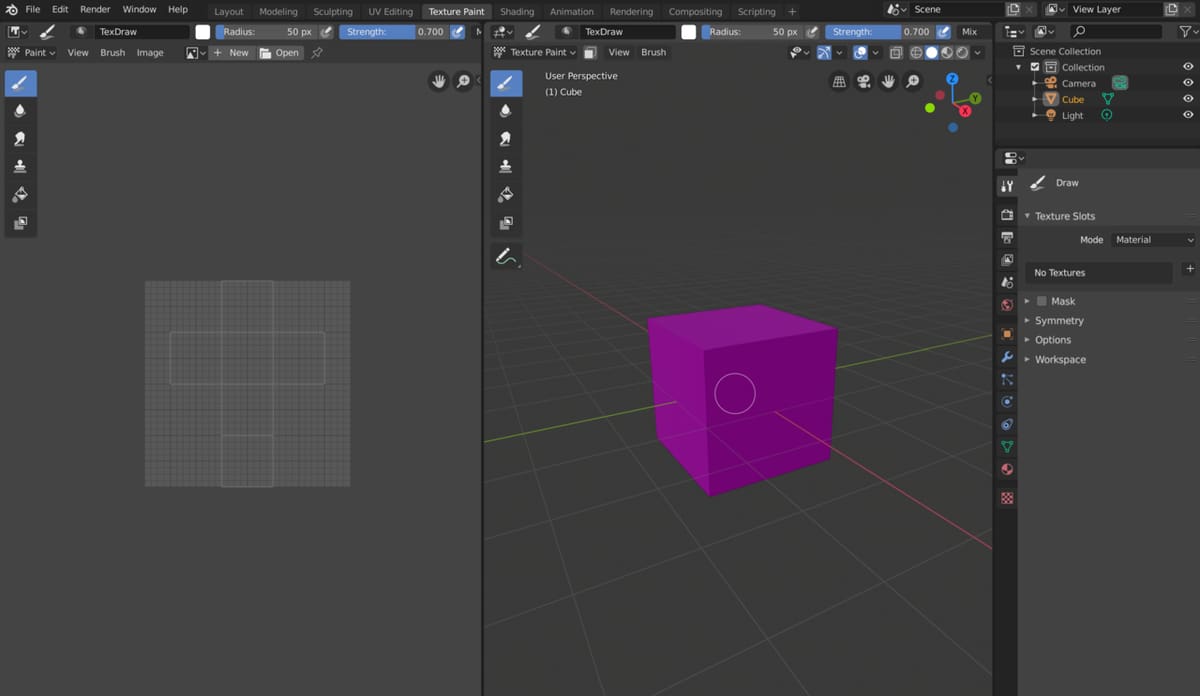Enable the Mask checkbox in properties
The image size is (1200, 696).
click(x=1041, y=301)
